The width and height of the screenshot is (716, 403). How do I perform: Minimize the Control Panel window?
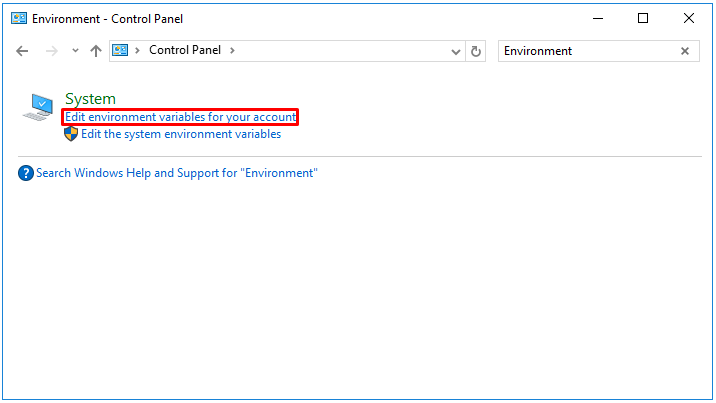click(x=598, y=19)
